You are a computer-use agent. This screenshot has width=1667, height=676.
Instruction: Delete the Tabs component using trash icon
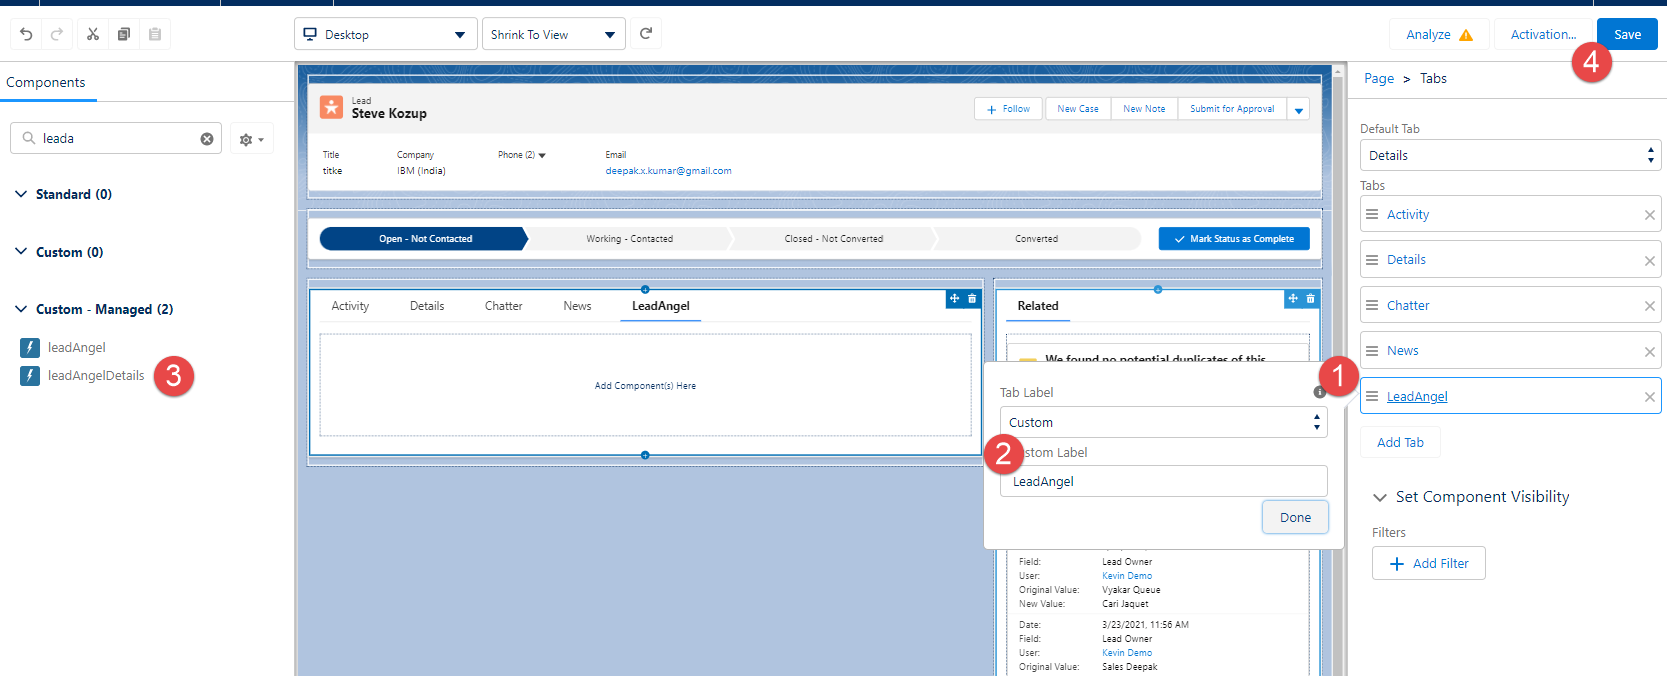[972, 299]
